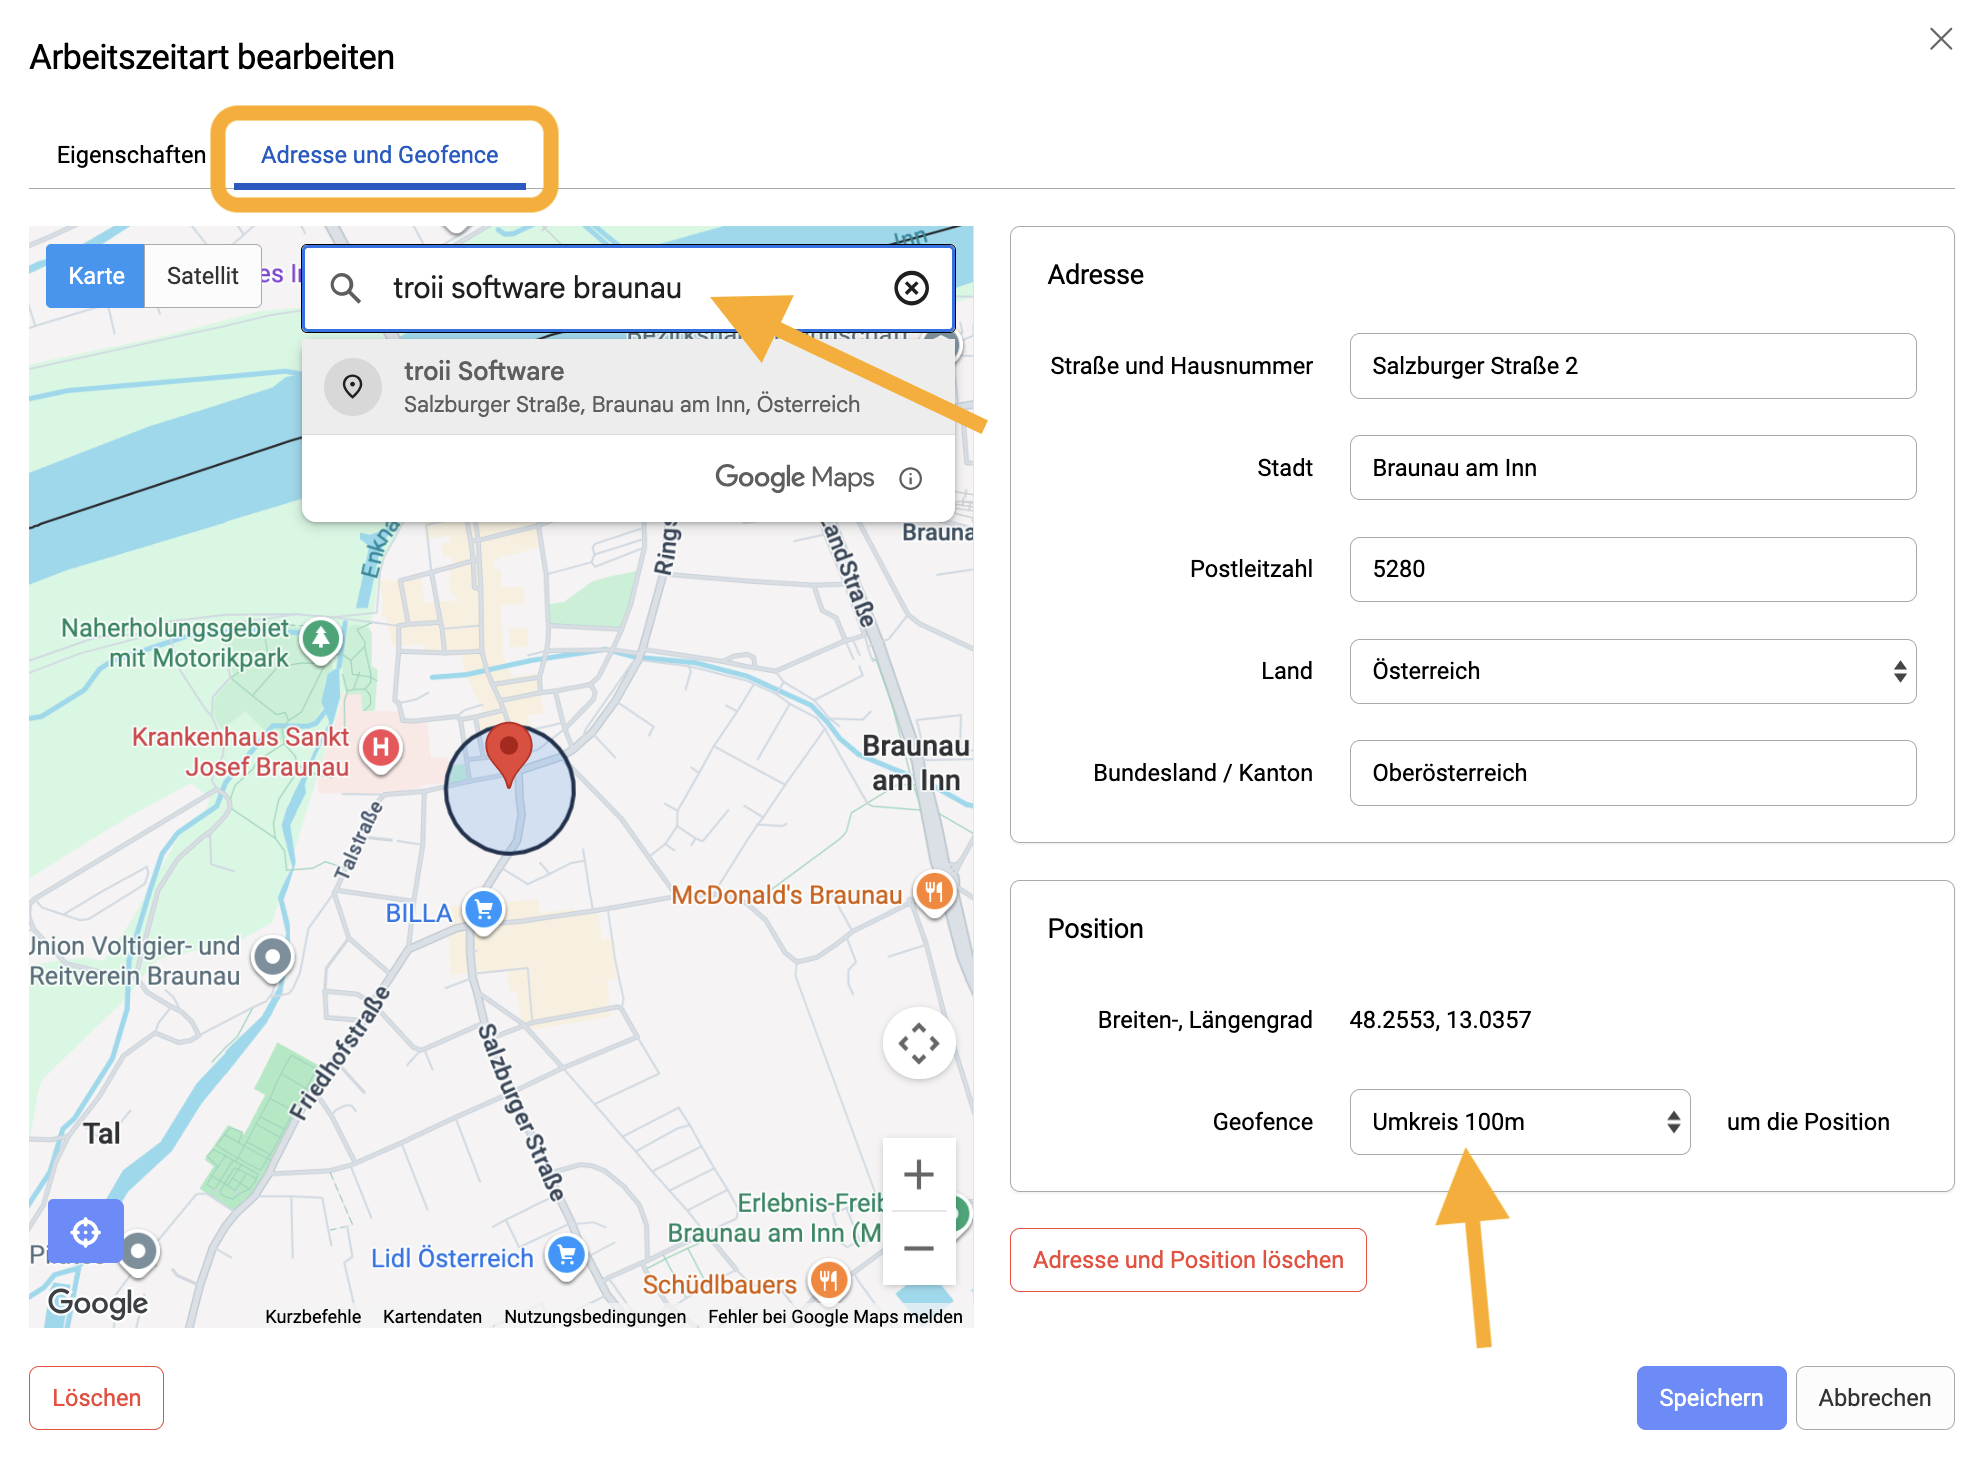This screenshot has width=1984, height=1458.
Task: Switch map to Satellit view
Action: 203,276
